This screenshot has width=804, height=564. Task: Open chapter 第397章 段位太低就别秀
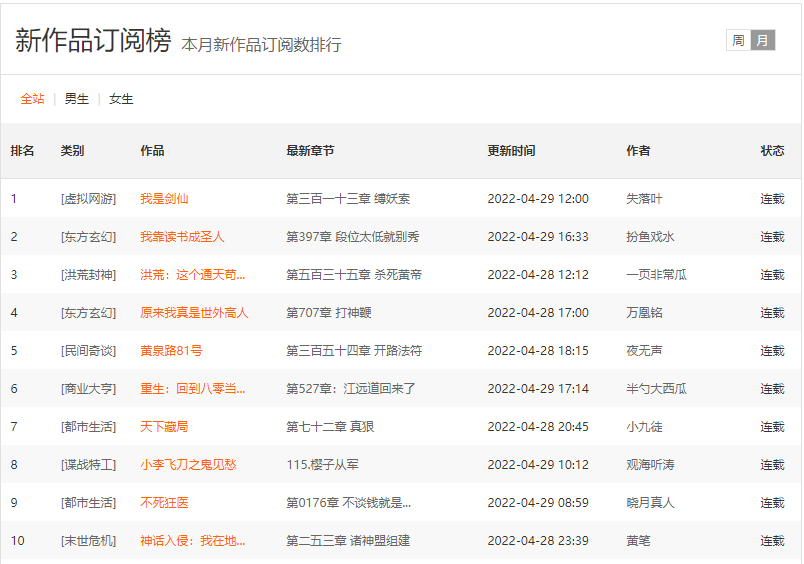click(x=353, y=236)
